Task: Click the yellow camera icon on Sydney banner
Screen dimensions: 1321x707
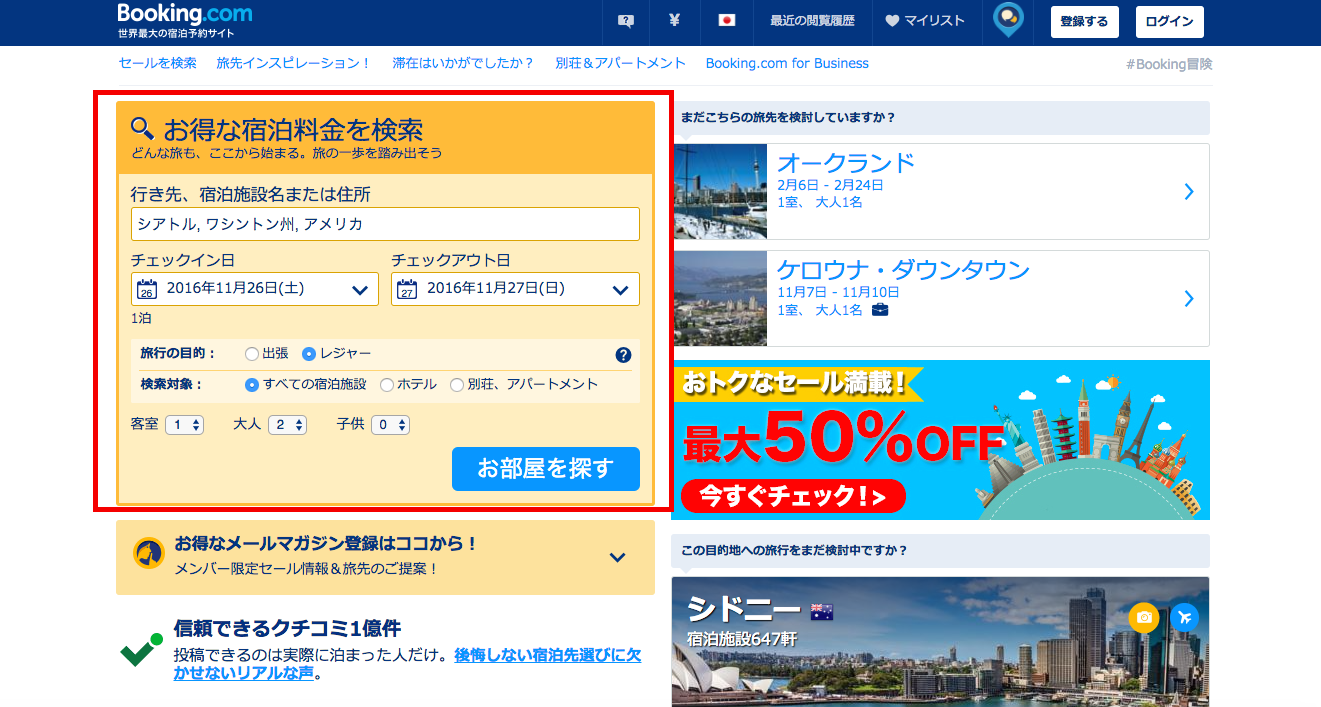Action: pyautogui.click(x=1144, y=618)
